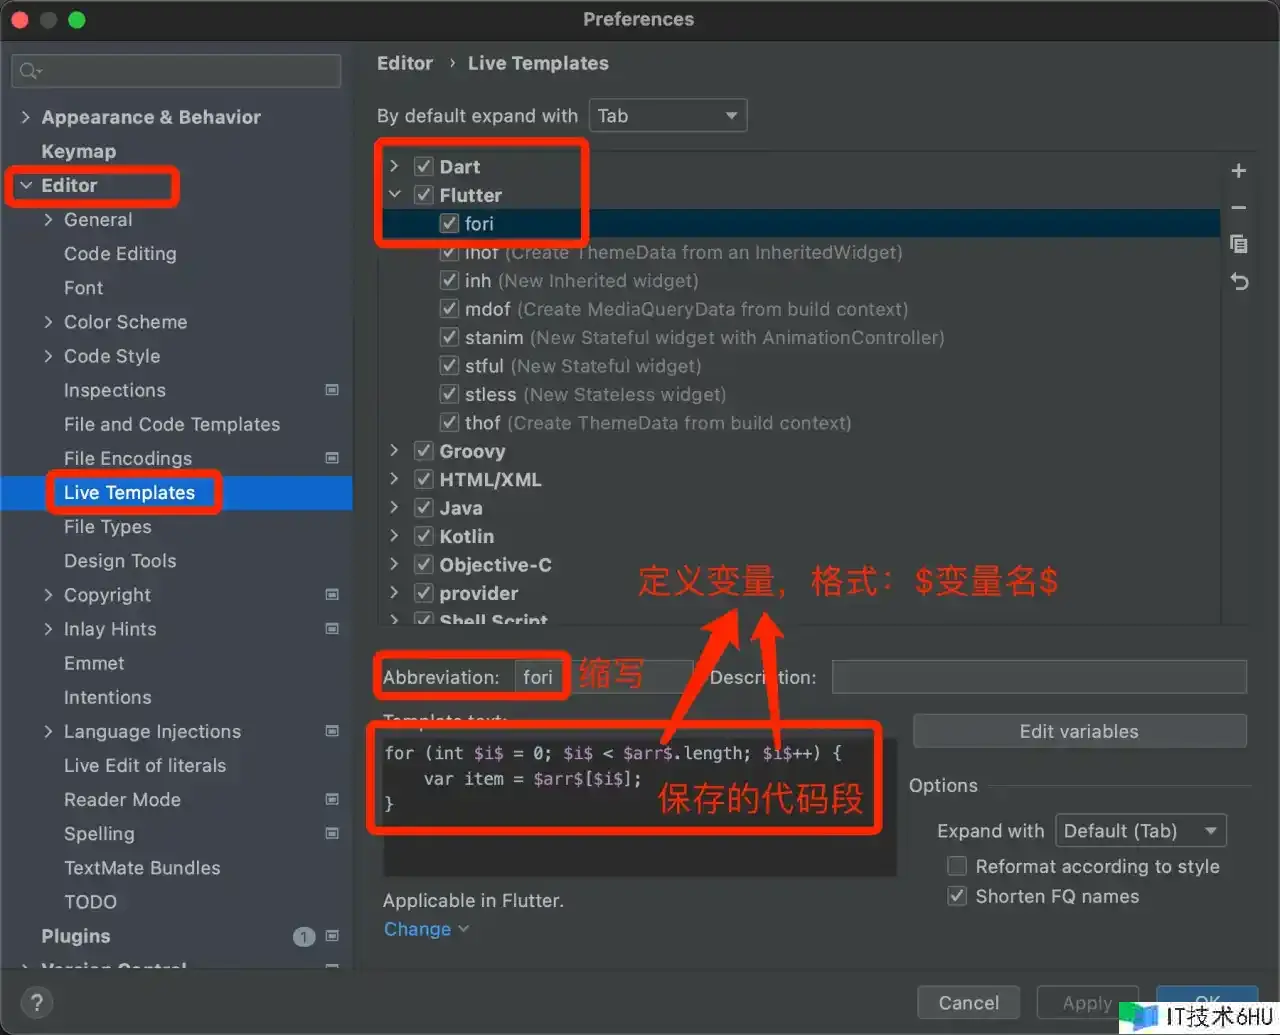
Task: Click project-level icon beside File Encodings
Action: tap(332, 458)
